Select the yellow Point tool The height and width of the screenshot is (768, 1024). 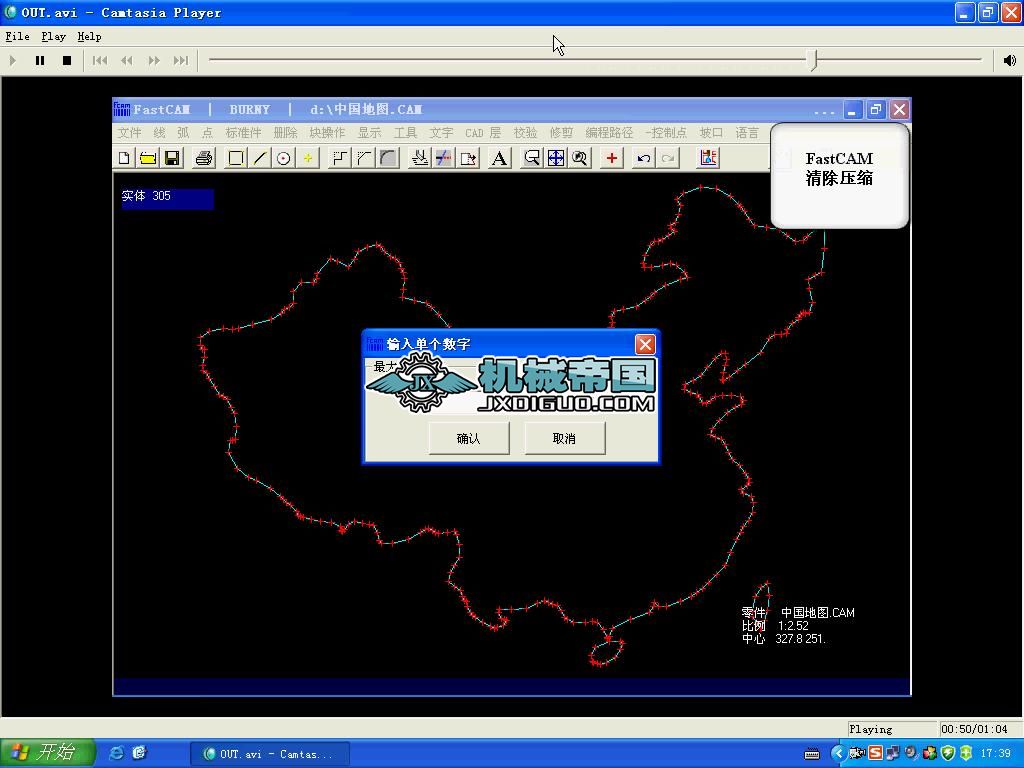(308, 157)
